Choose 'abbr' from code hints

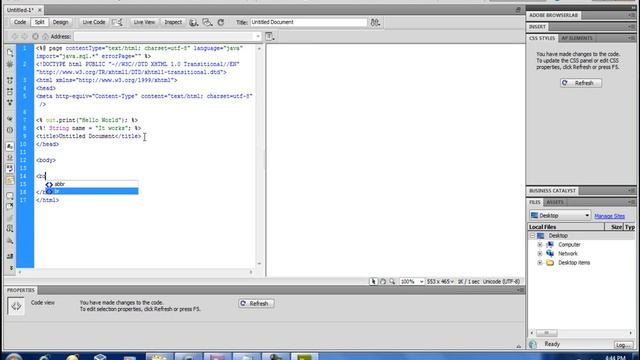tap(92, 184)
